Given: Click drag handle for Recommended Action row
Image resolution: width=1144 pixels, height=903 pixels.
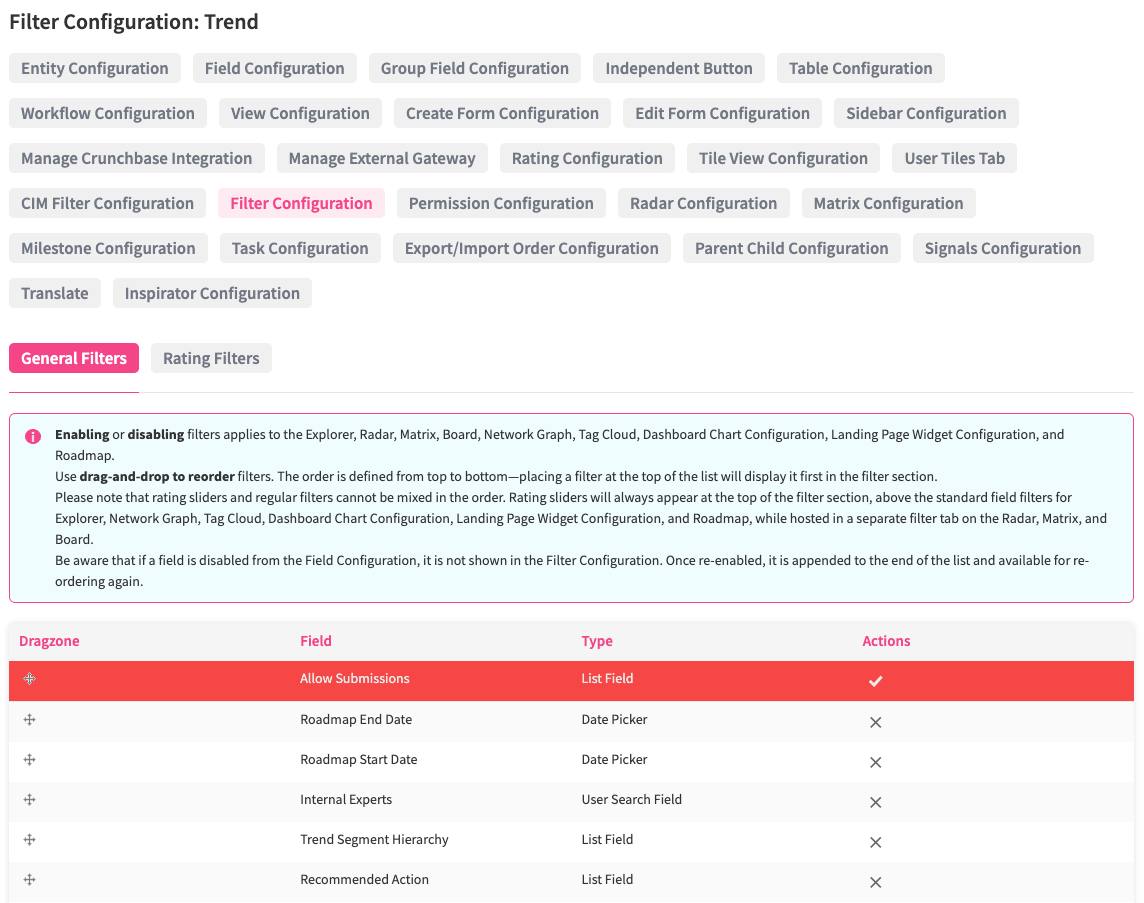Looking at the screenshot, I should pos(30,880).
